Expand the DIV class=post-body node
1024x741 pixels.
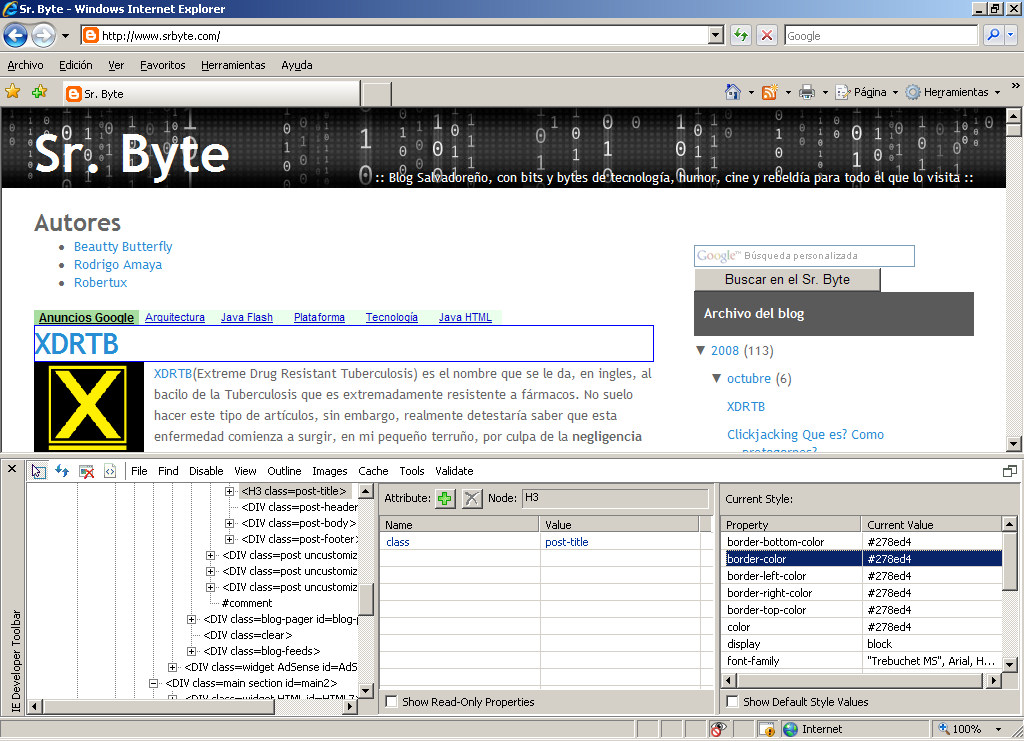point(229,523)
